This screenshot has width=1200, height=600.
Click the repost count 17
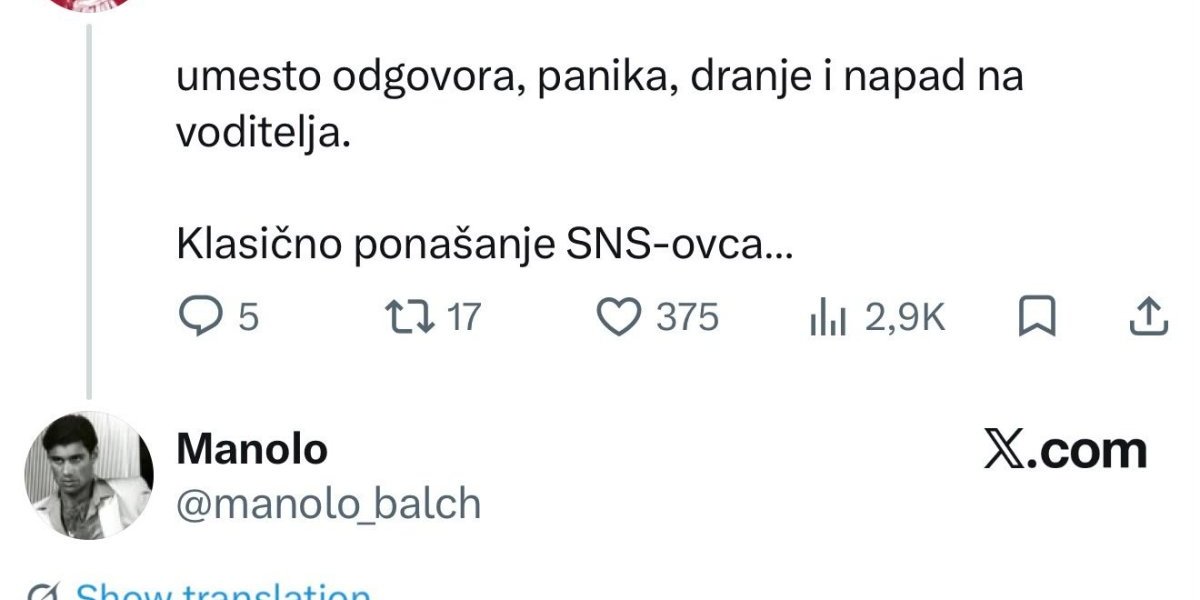coord(463,318)
